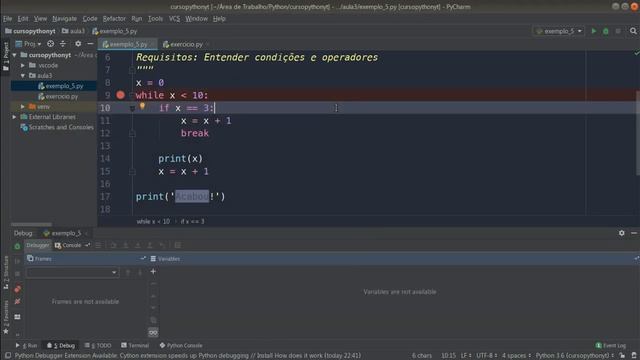Change the UTF-8 file encoding
The image size is (640, 360).
487,356
